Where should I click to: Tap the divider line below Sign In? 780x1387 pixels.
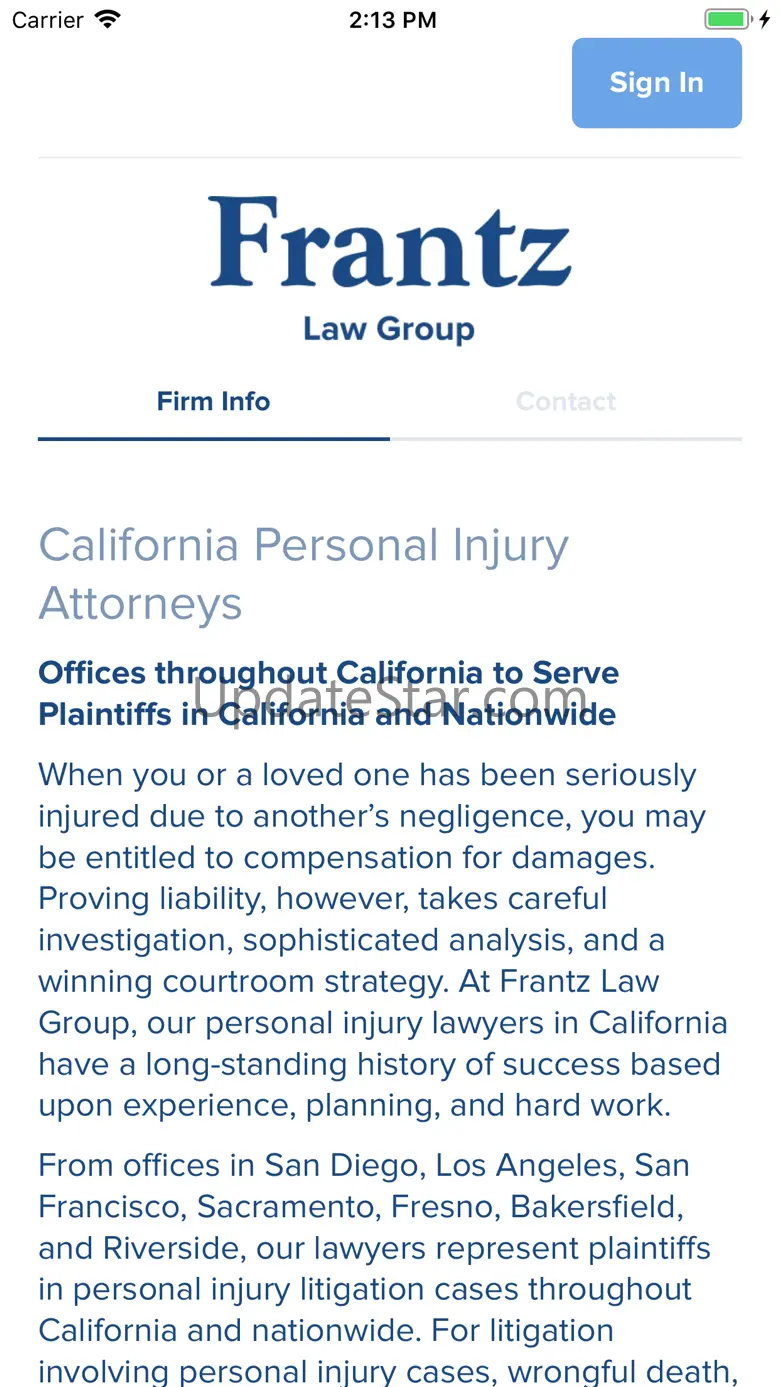(390, 158)
